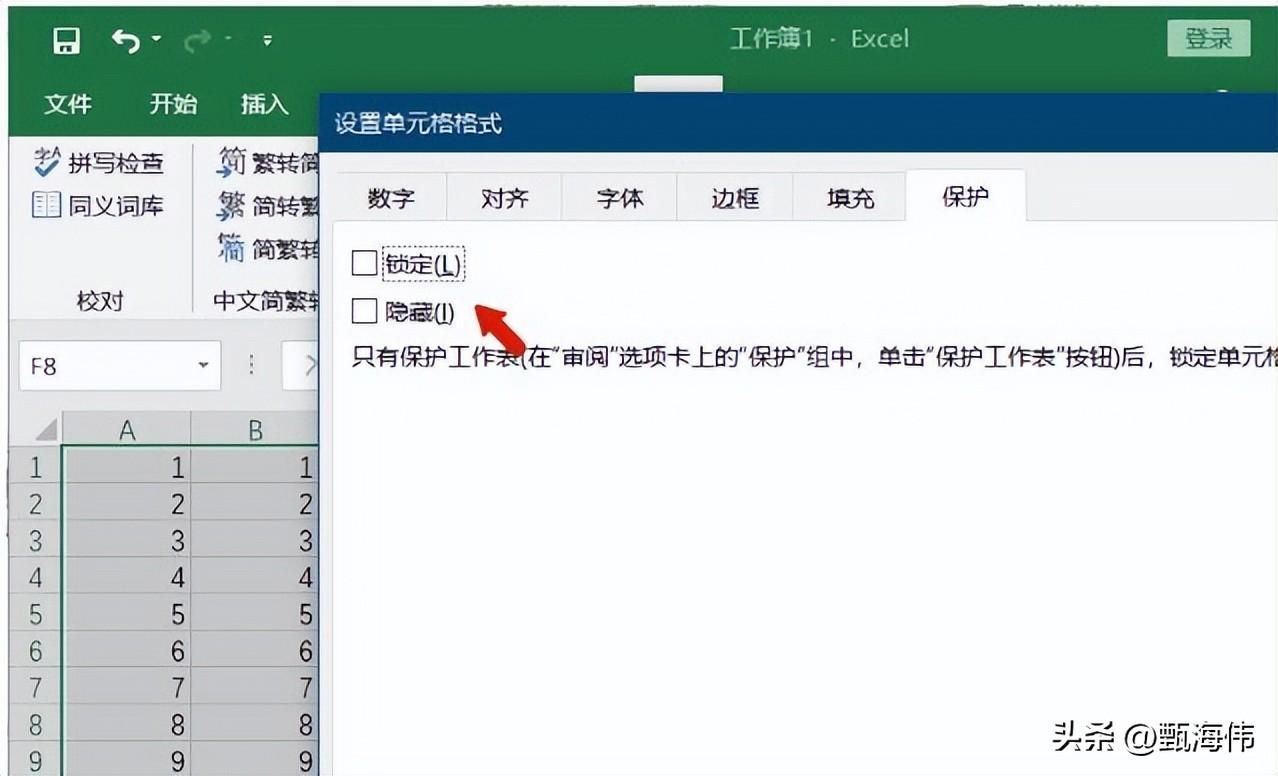The width and height of the screenshot is (1278, 776).
Task: Open the 文件 menu tab
Action: [x=68, y=104]
